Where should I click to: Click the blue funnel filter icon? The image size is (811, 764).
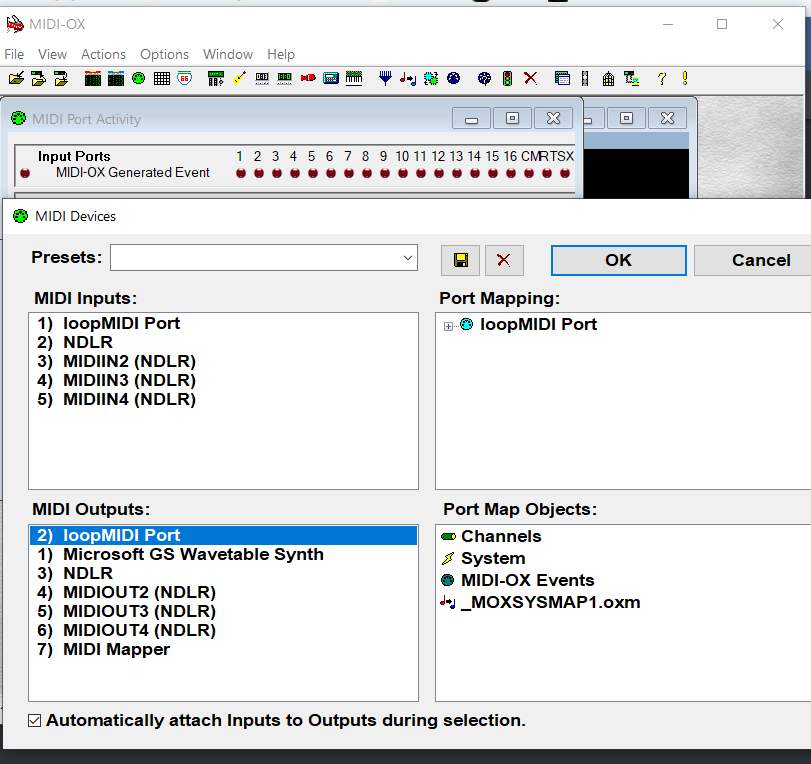385,79
